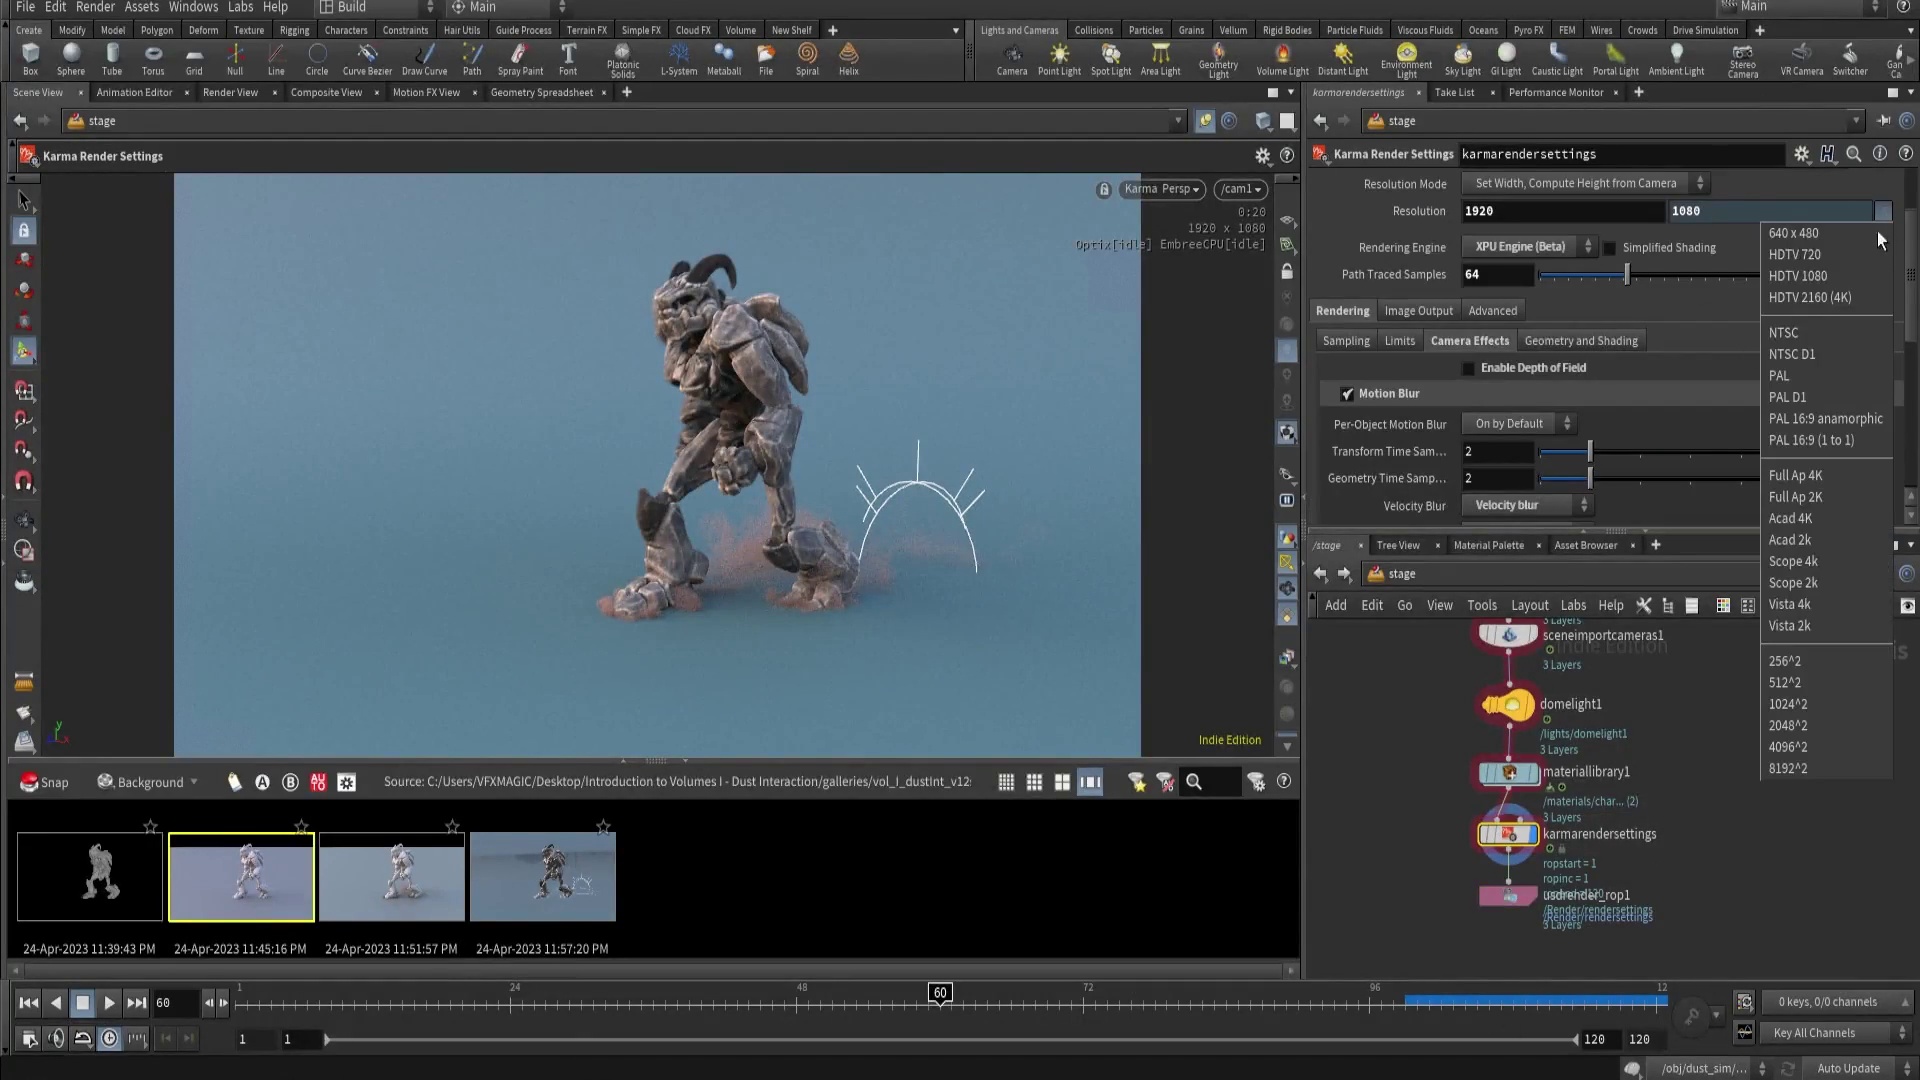Select the karmarendersettings node
This screenshot has height=1080, width=1920.
pos(1509,834)
